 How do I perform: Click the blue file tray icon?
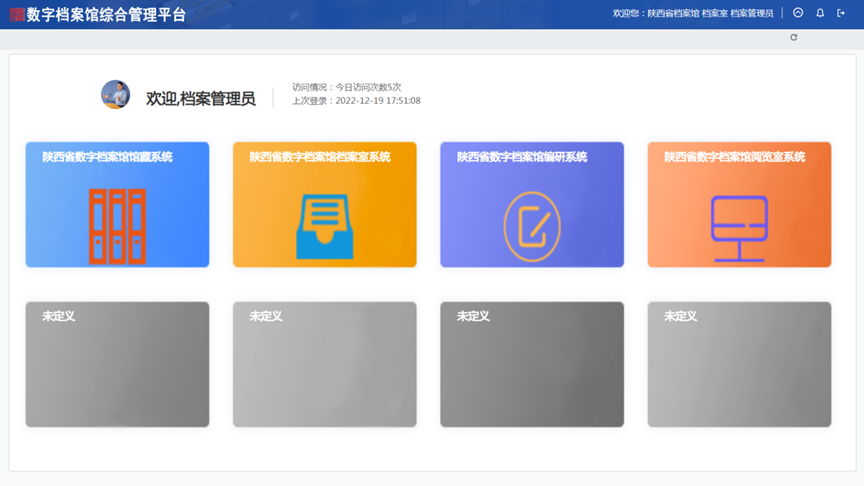point(325,226)
